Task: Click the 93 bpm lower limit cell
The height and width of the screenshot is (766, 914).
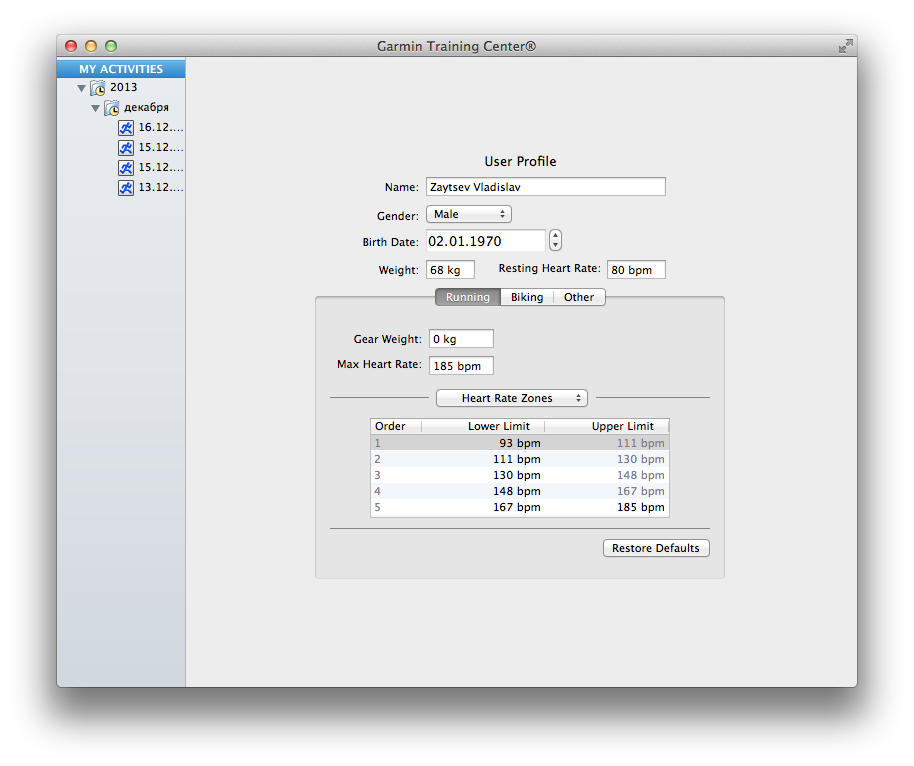Action: click(520, 443)
